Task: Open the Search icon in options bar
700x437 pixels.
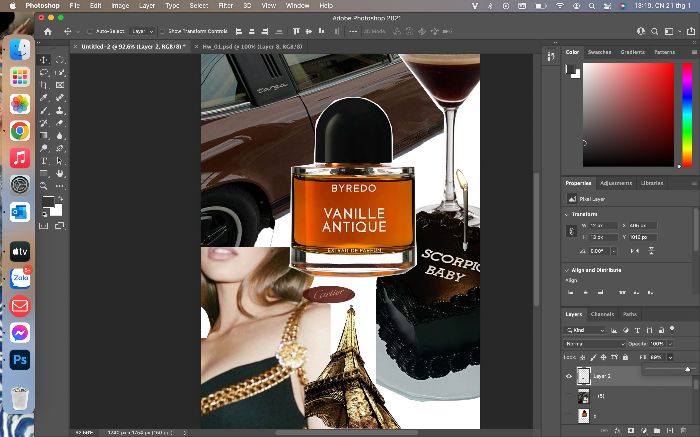Action: (x=654, y=32)
